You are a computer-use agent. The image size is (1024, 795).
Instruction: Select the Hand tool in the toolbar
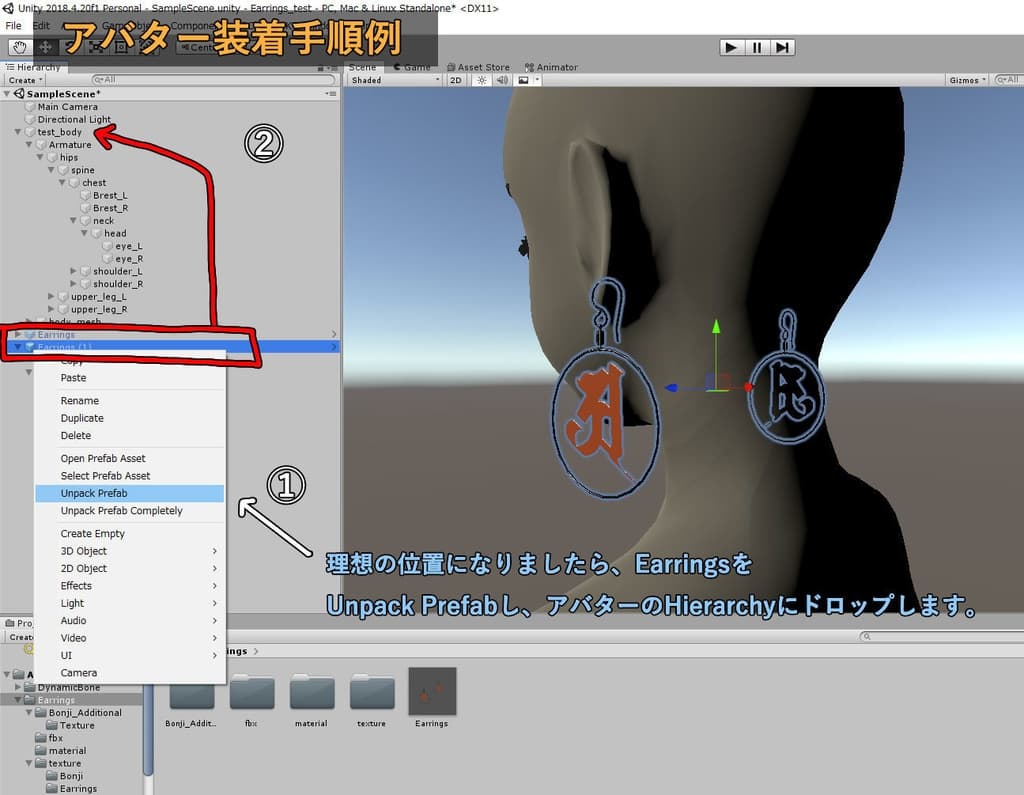point(18,47)
